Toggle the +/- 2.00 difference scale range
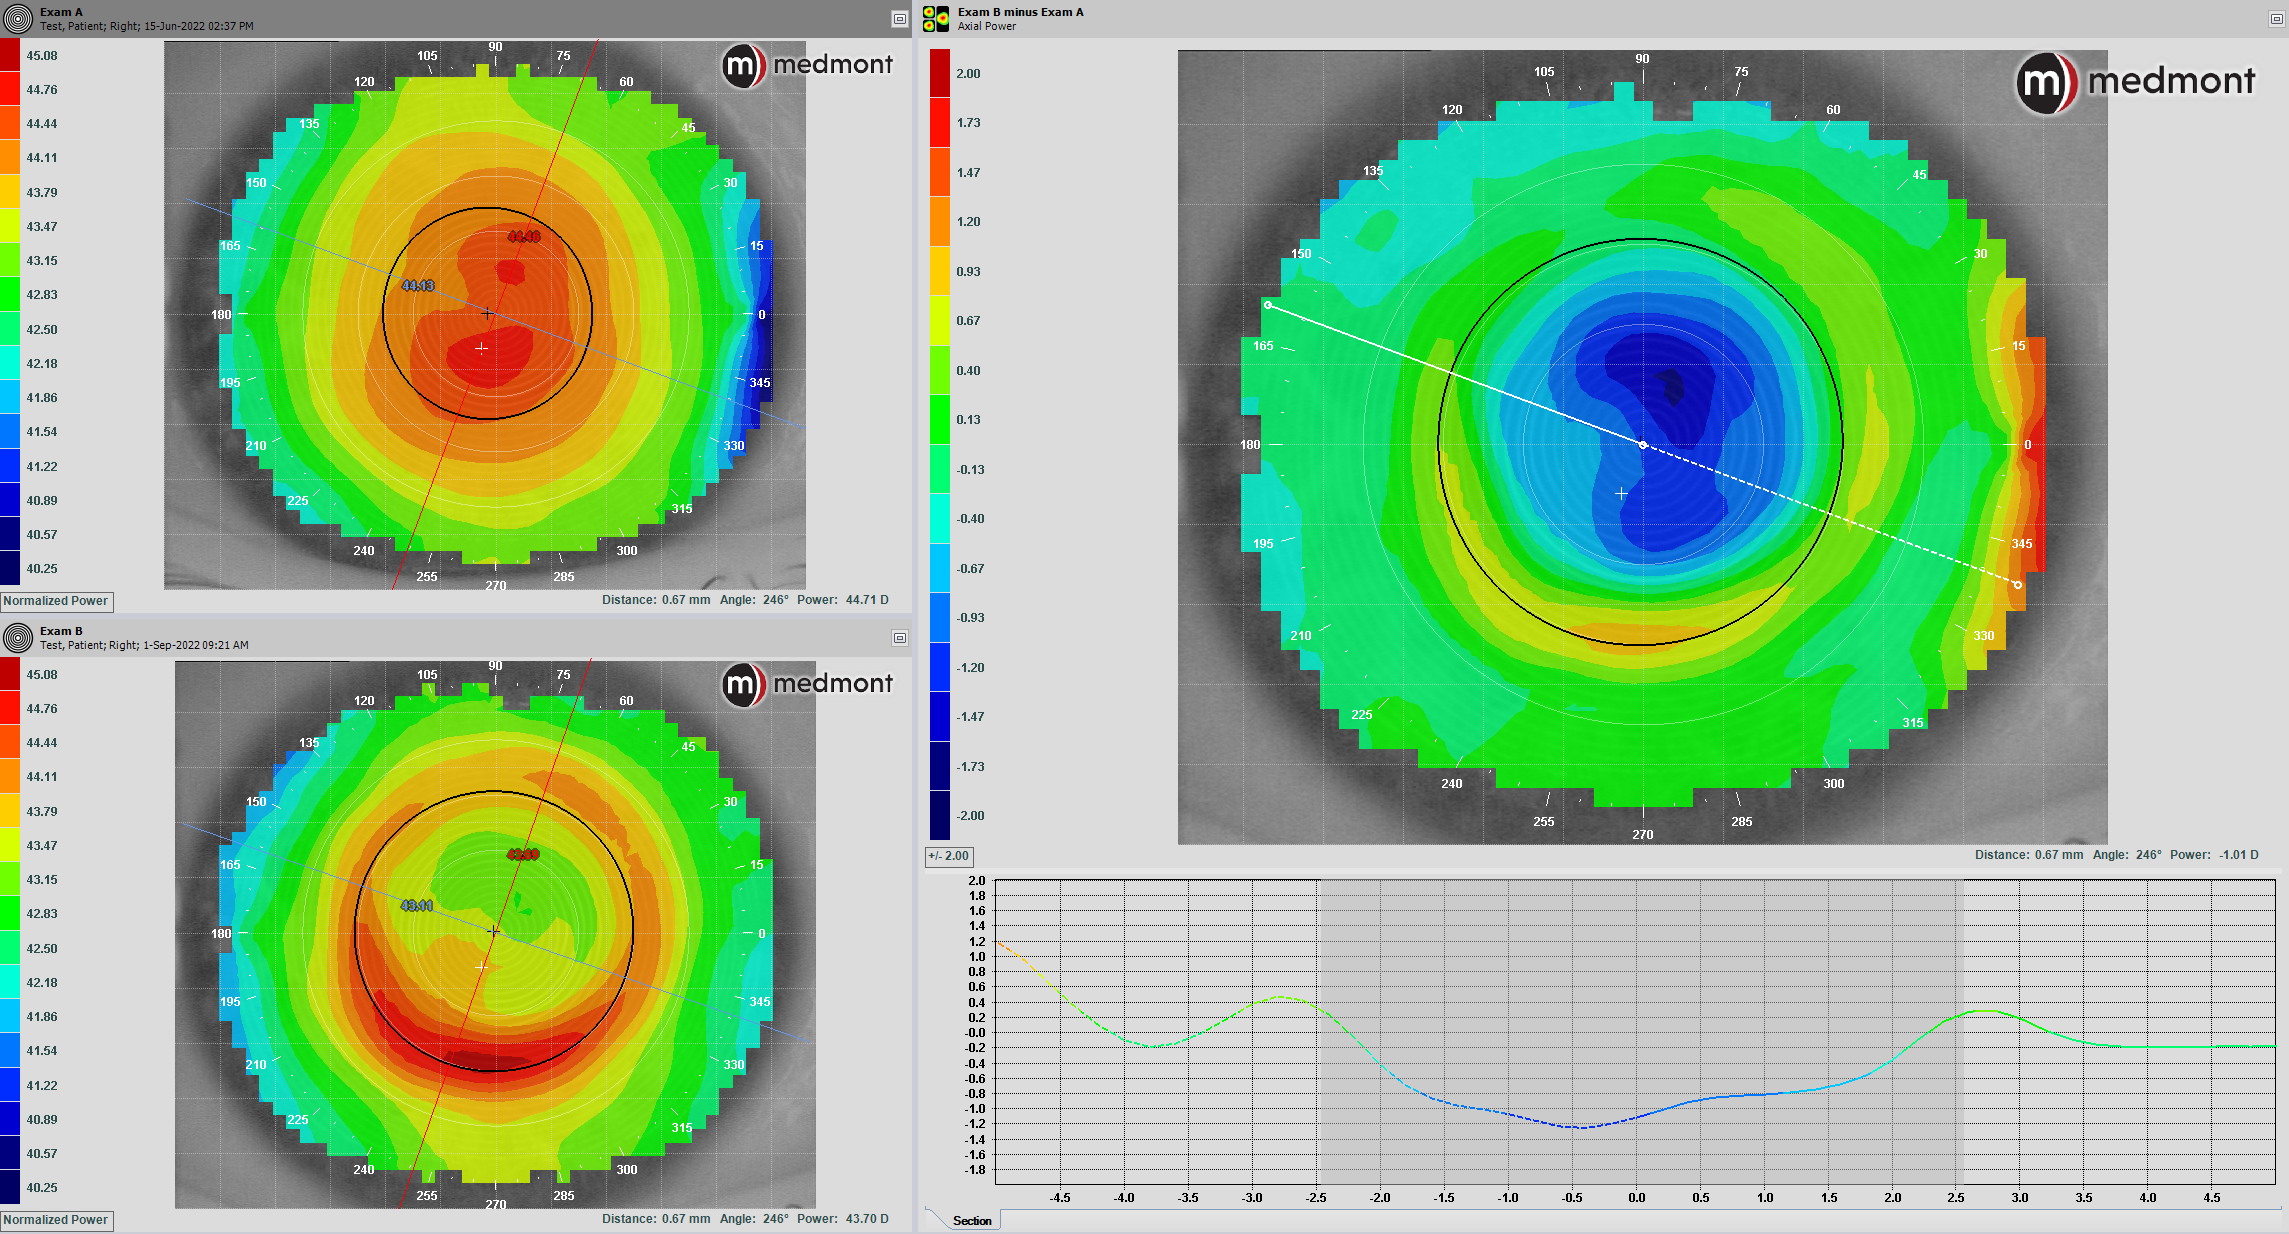2289x1234 pixels. (948, 856)
